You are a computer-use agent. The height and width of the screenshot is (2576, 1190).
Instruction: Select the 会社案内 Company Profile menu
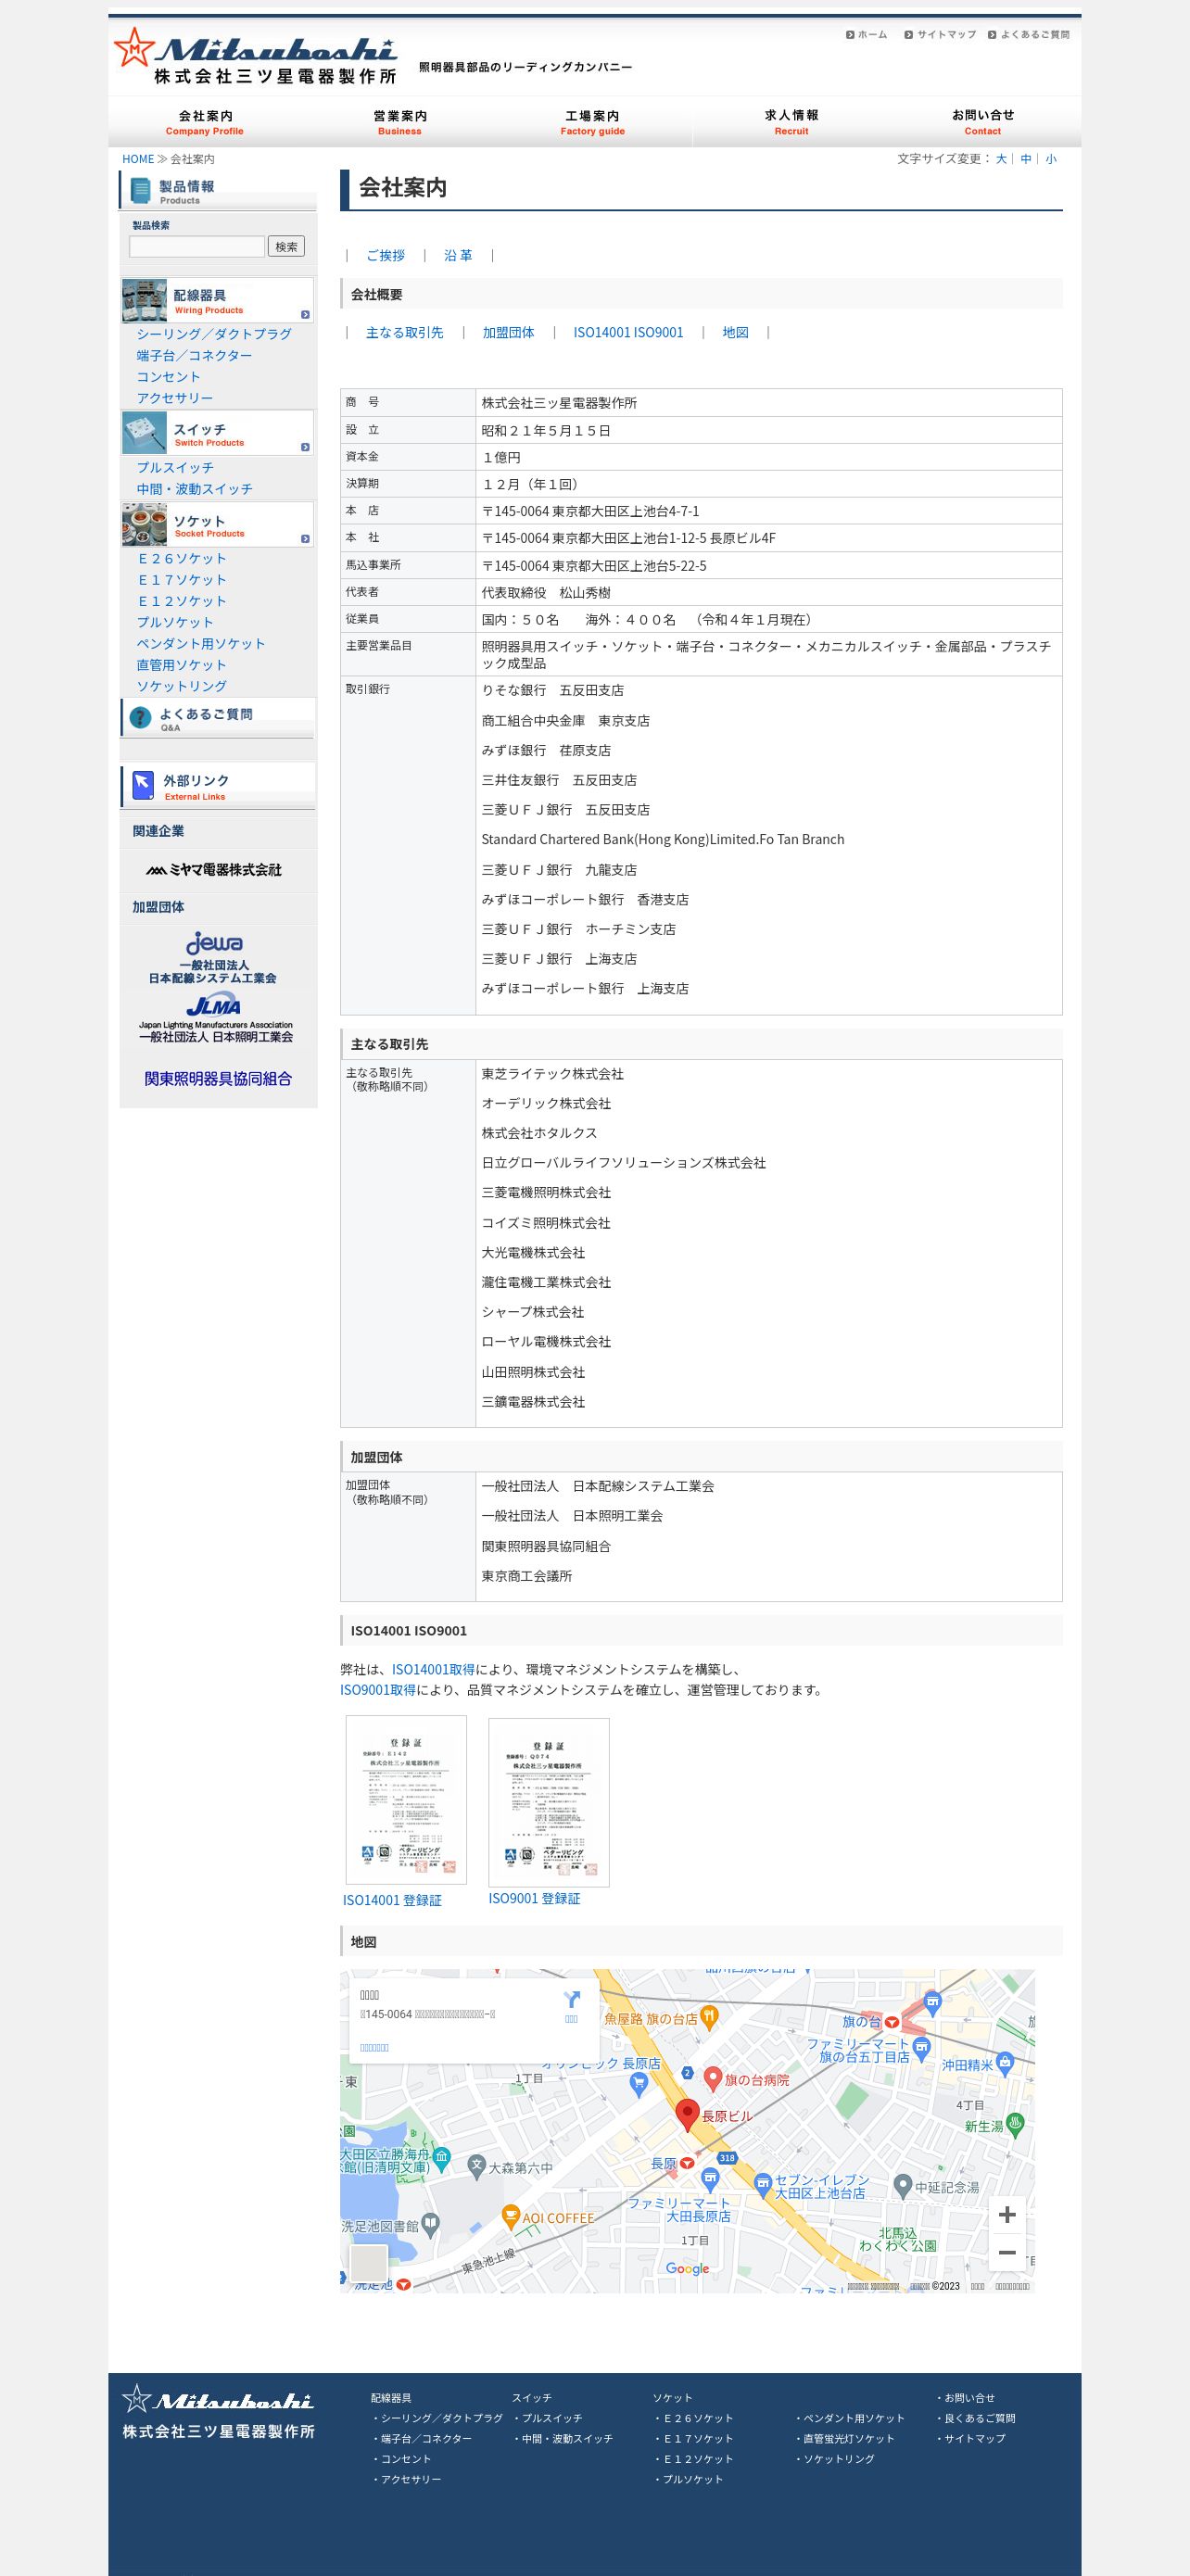click(x=205, y=122)
